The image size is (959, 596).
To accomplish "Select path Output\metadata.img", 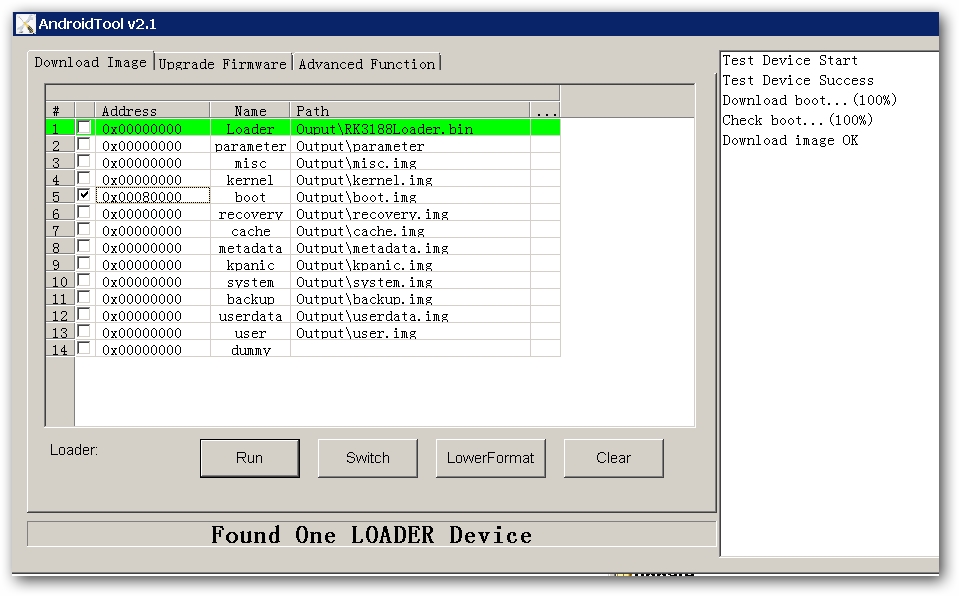I will [x=410, y=248].
